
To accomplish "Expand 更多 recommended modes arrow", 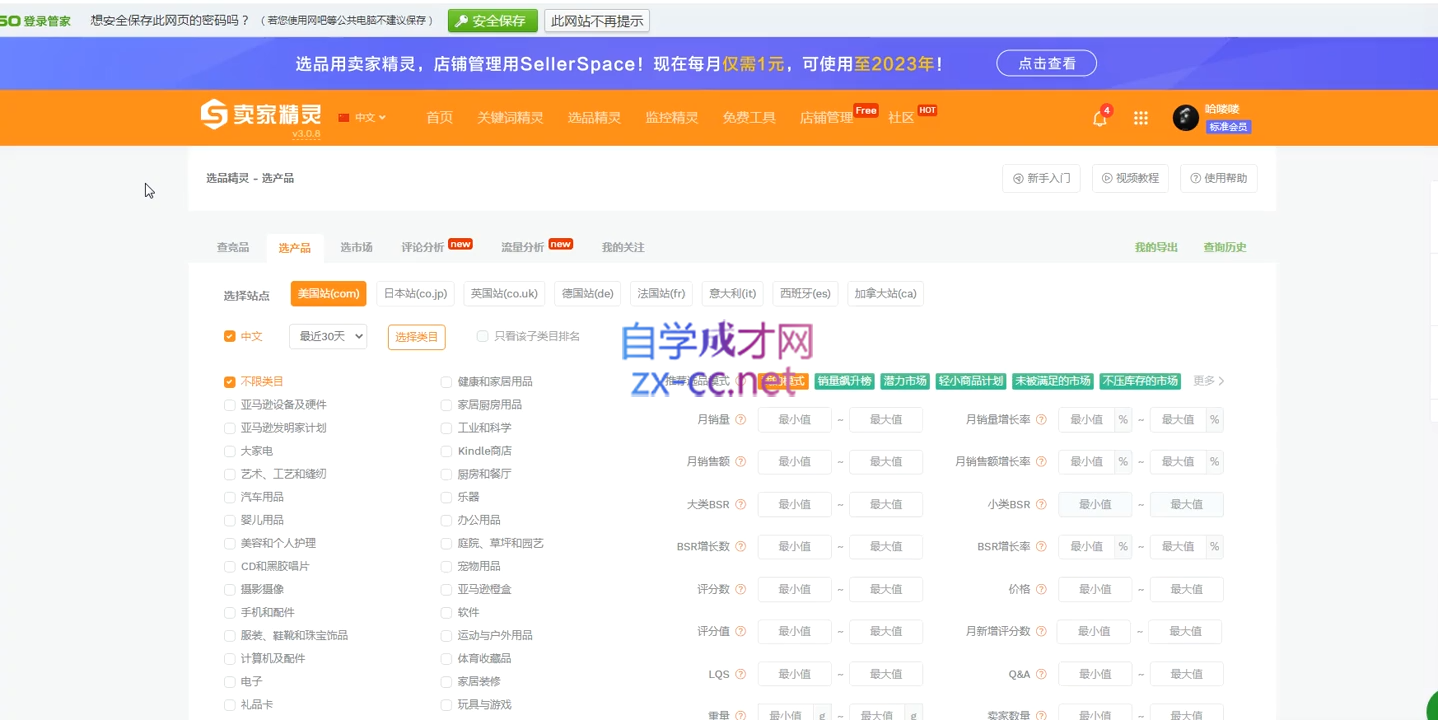I will 1209,381.
